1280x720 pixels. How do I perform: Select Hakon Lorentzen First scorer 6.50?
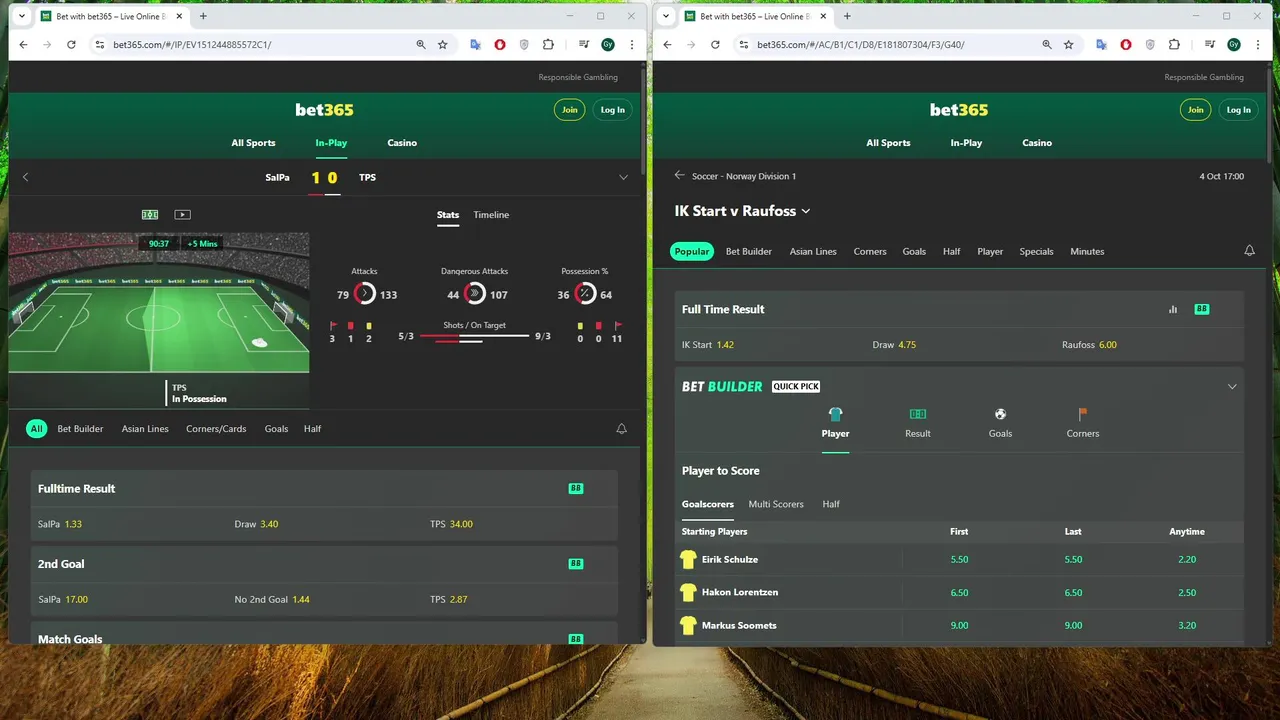point(959,593)
